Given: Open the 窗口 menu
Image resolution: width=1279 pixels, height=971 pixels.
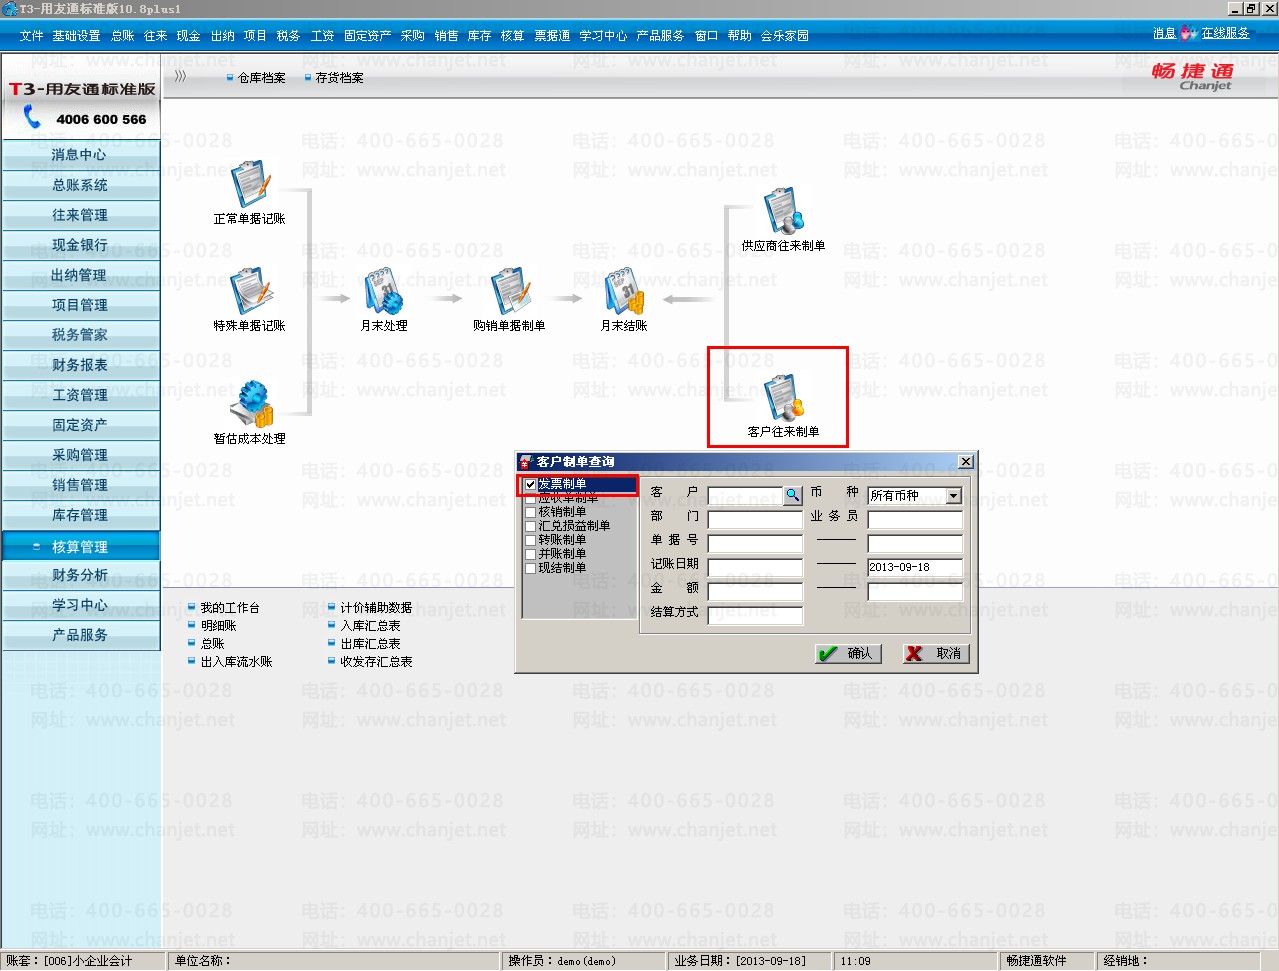Looking at the screenshot, I should tap(706, 35).
